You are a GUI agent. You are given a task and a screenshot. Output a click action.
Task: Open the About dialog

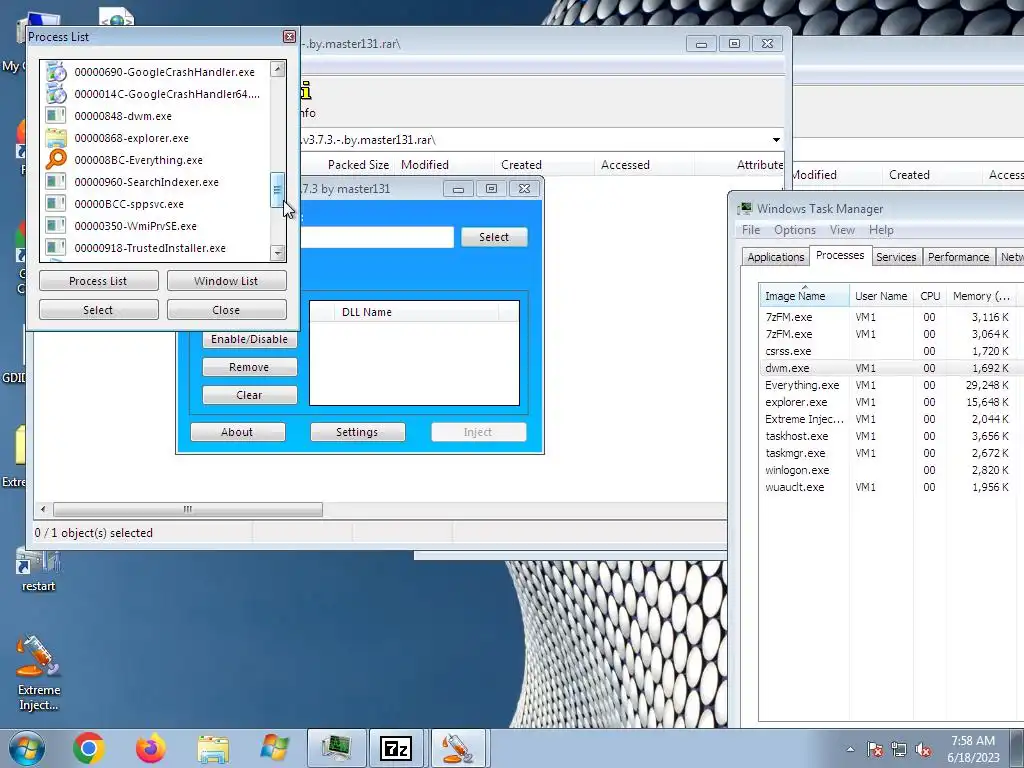[238, 432]
